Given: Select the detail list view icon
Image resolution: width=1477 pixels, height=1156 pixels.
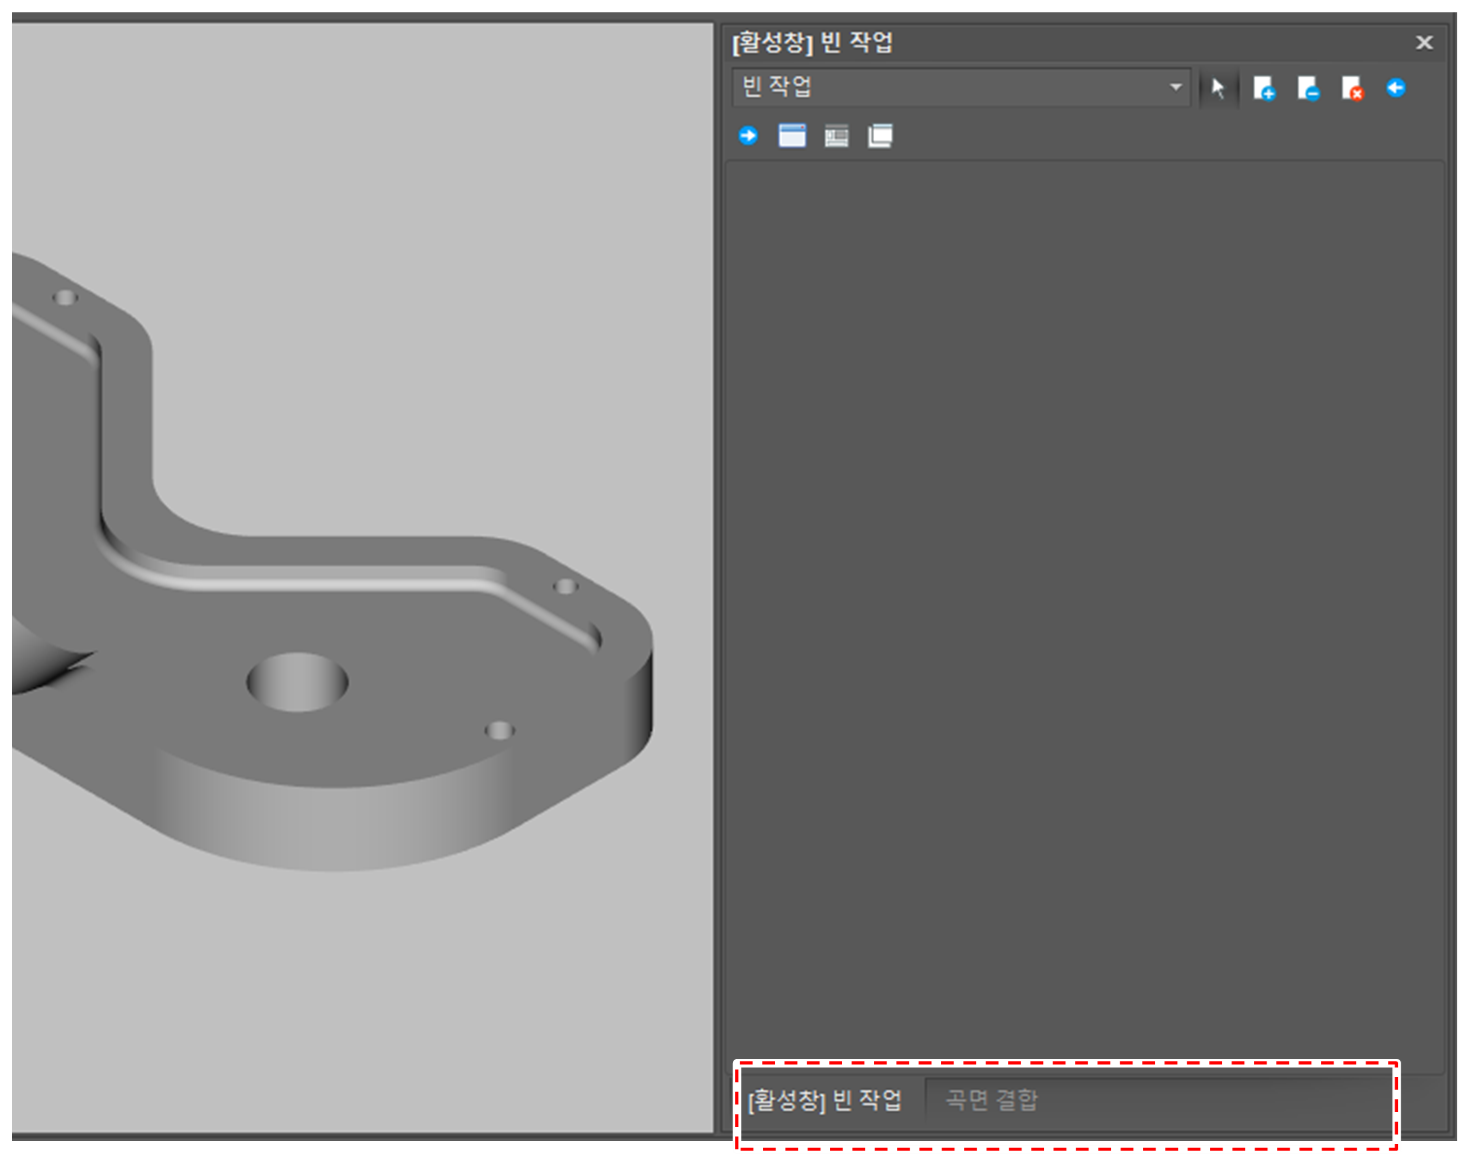Looking at the screenshot, I should point(836,136).
